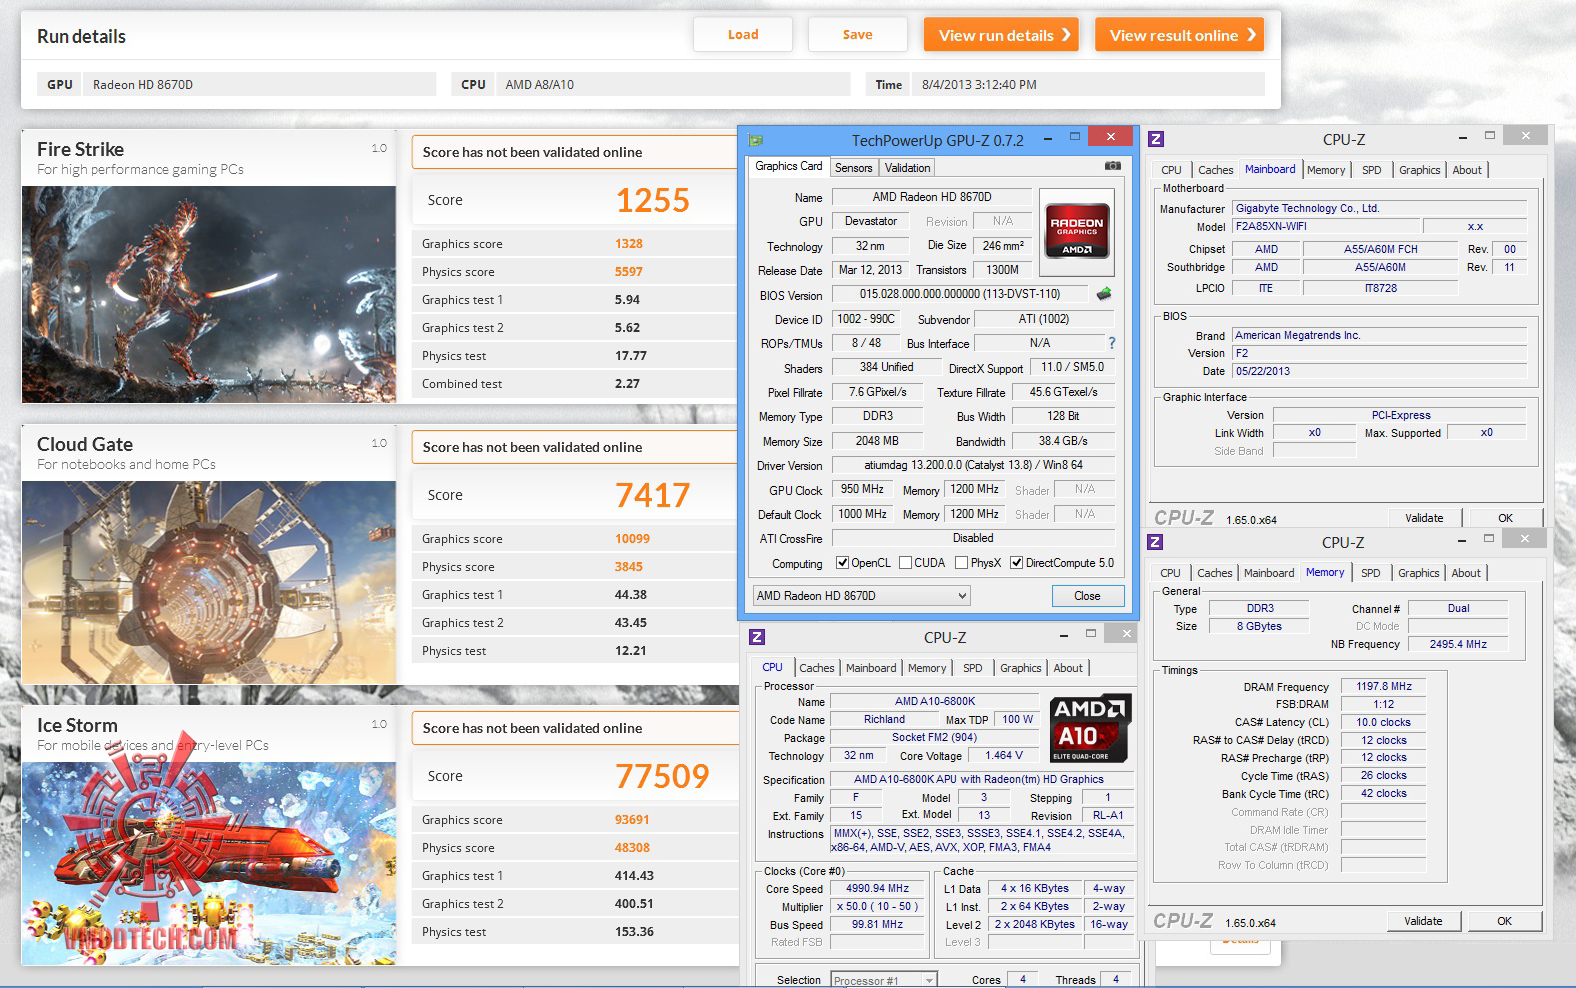Enable the PhysX checkbox
Viewport: 1576px width, 988px height.
coord(961,563)
